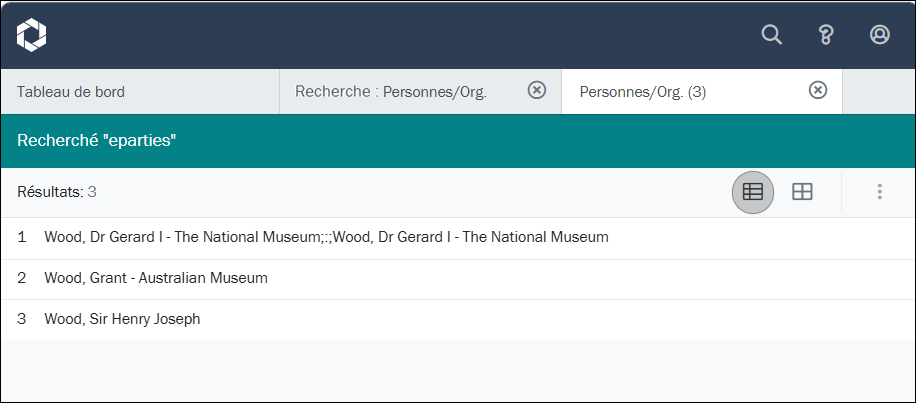Close the Recherche : Personnes/Org. tab
Image resolution: width=916 pixels, height=403 pixels.
click(x=536, y=91)
